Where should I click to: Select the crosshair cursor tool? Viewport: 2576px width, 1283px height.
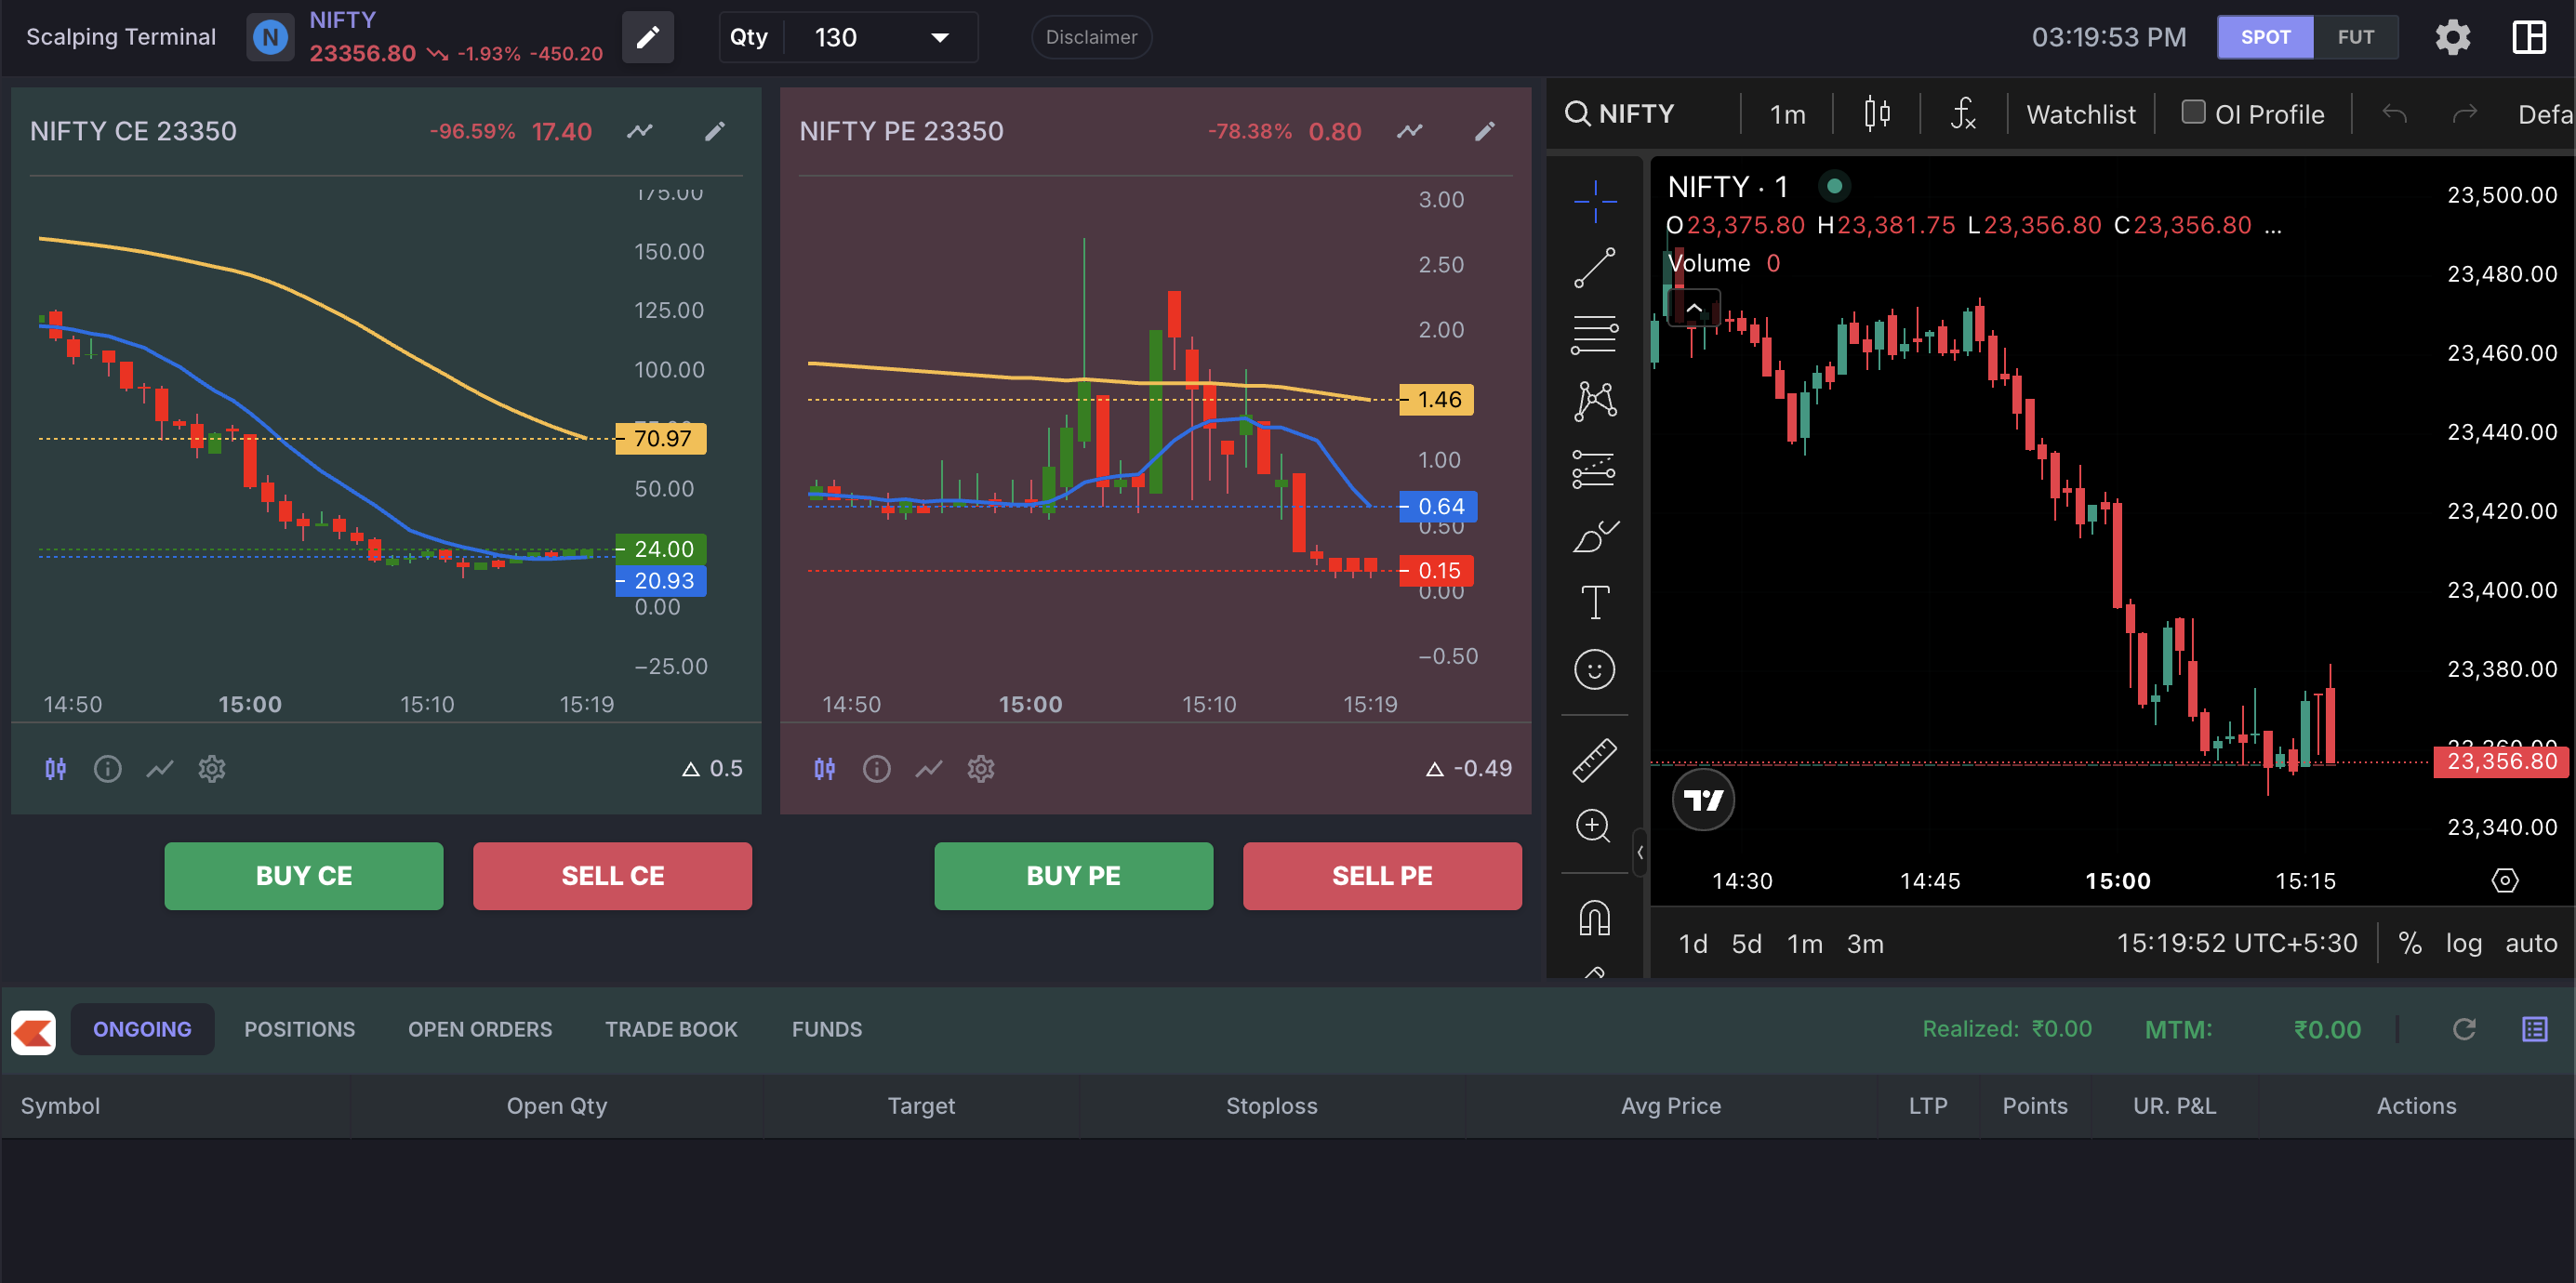(x=1595, y=201)
